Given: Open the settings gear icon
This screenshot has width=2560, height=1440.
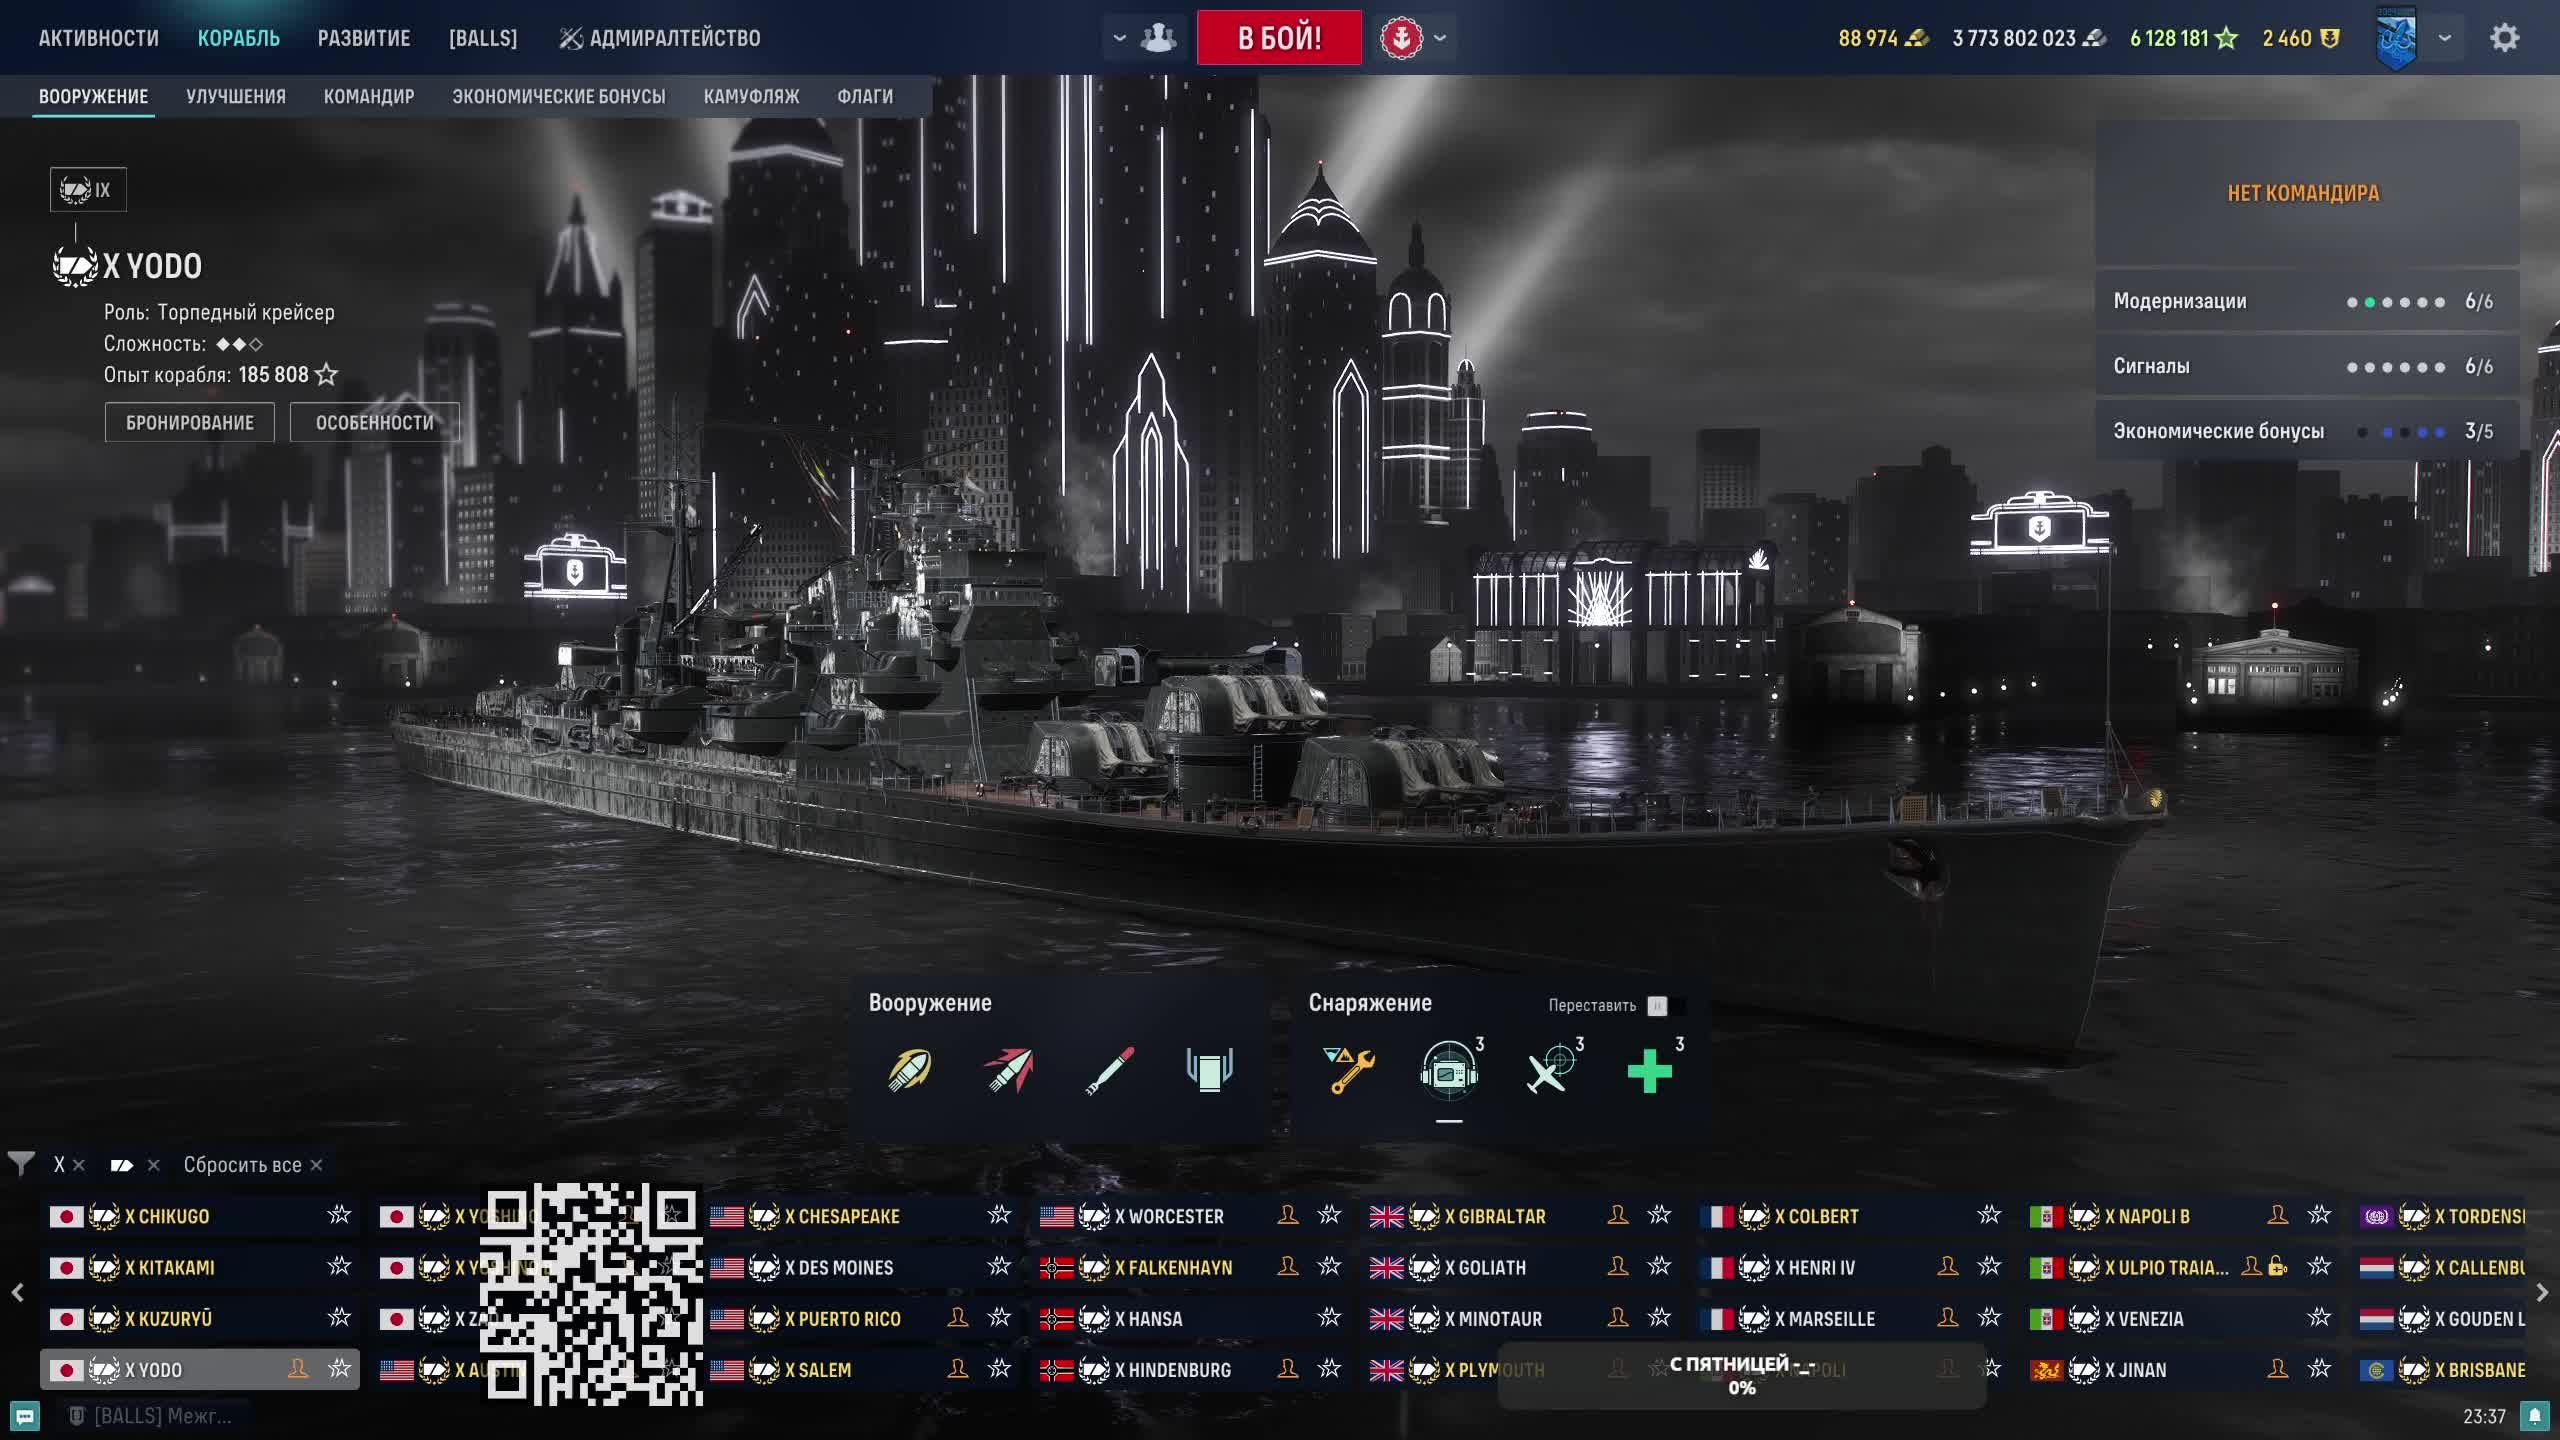Looking at the screenshot, I should pyautogui.click(x=2504, y=38).
